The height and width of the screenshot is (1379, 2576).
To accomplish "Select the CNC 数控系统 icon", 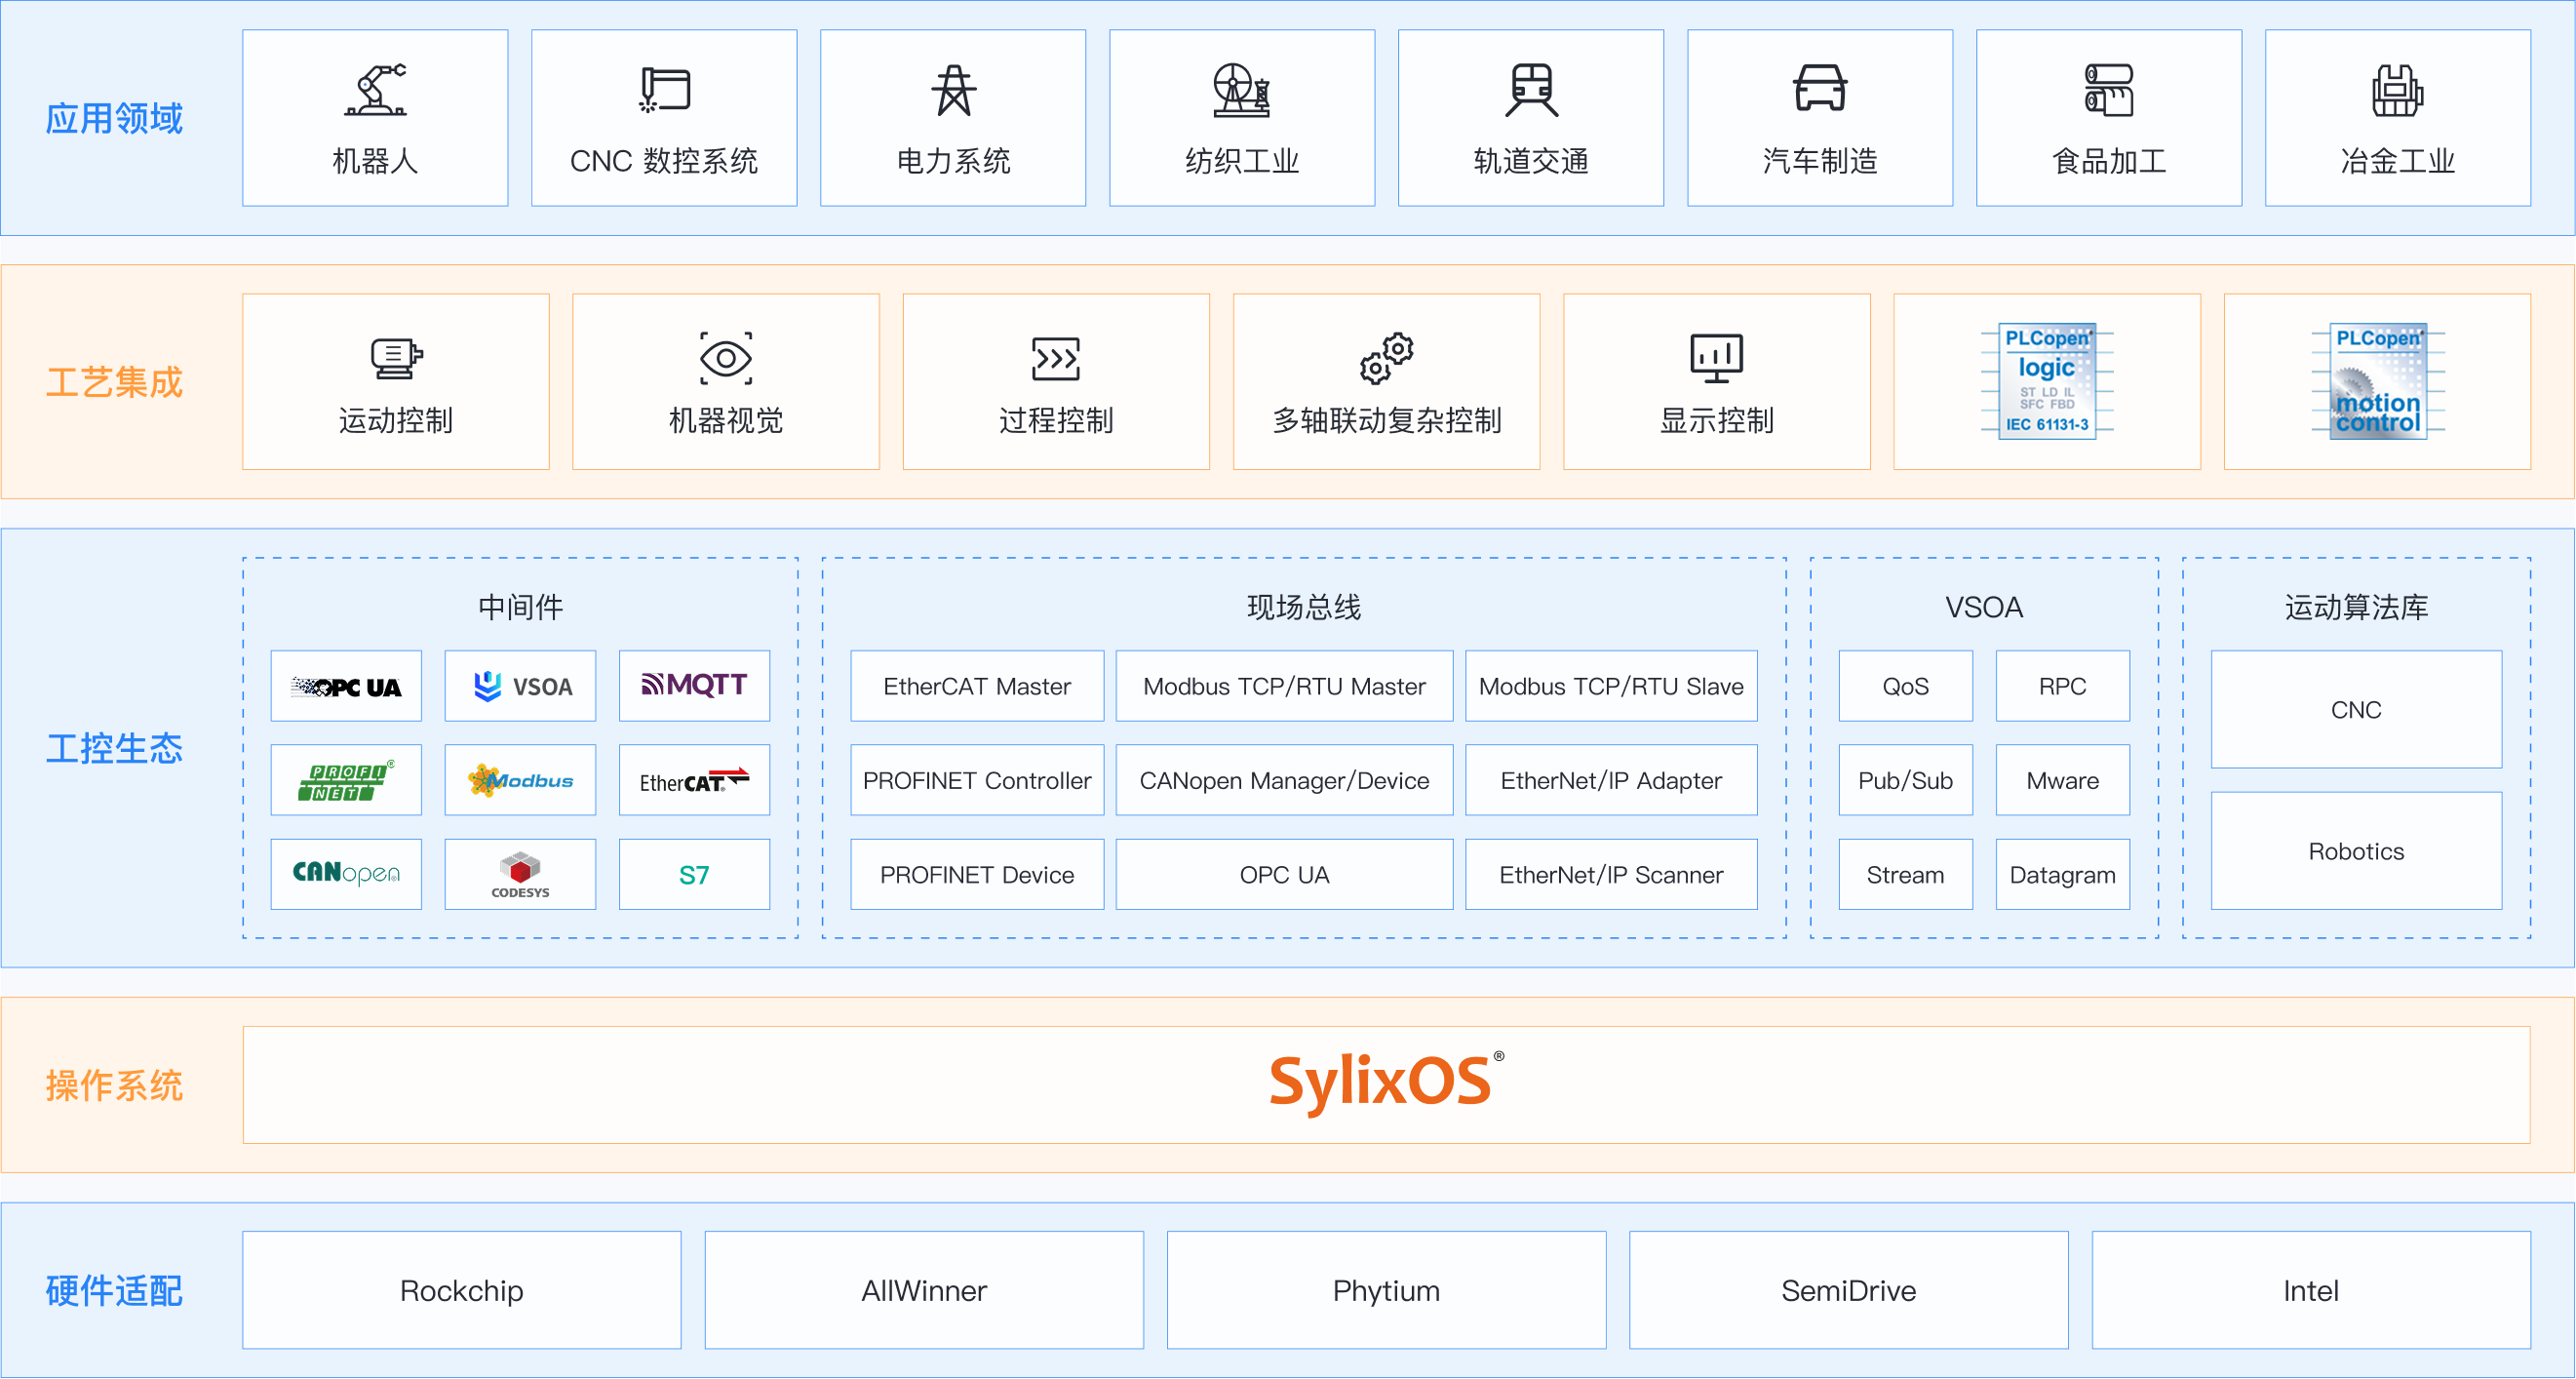I will [665, 90].
